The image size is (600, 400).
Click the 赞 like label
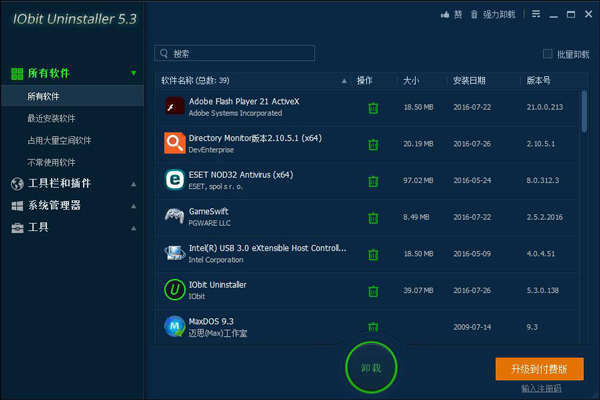click(x=458, y=15)
